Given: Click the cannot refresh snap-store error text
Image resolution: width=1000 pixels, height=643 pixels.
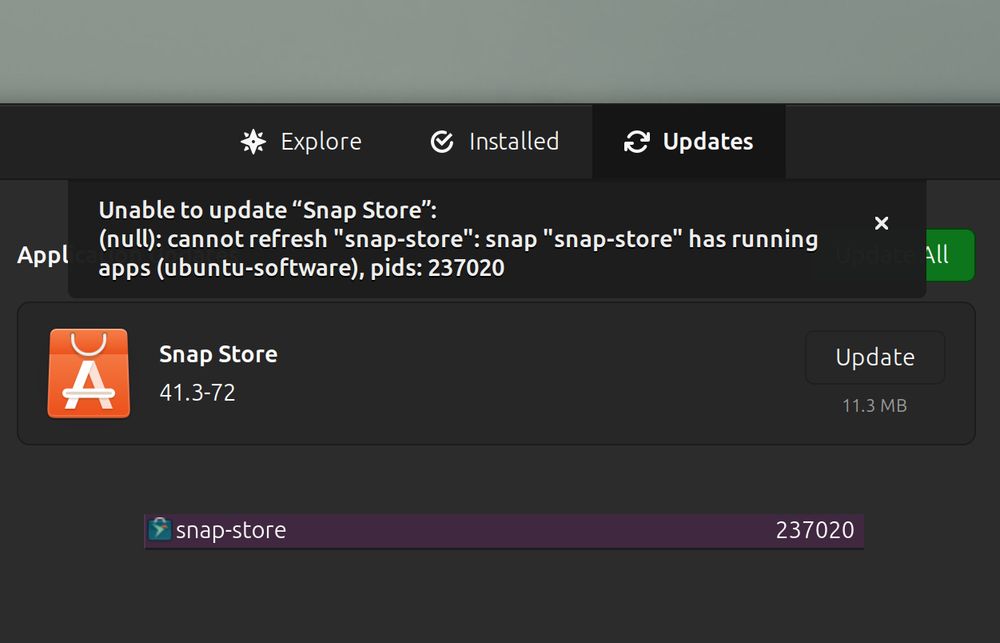Looking at the screenshot, I should (x=458, y=253).
